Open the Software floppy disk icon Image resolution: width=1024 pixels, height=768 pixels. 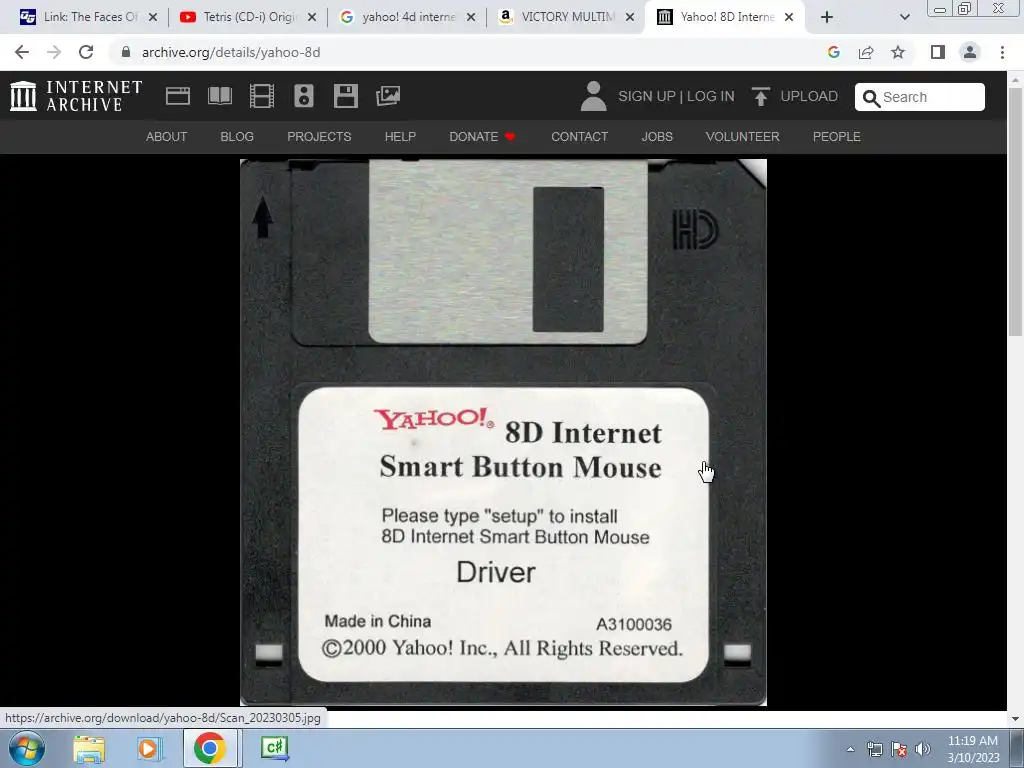pos(345,96)
